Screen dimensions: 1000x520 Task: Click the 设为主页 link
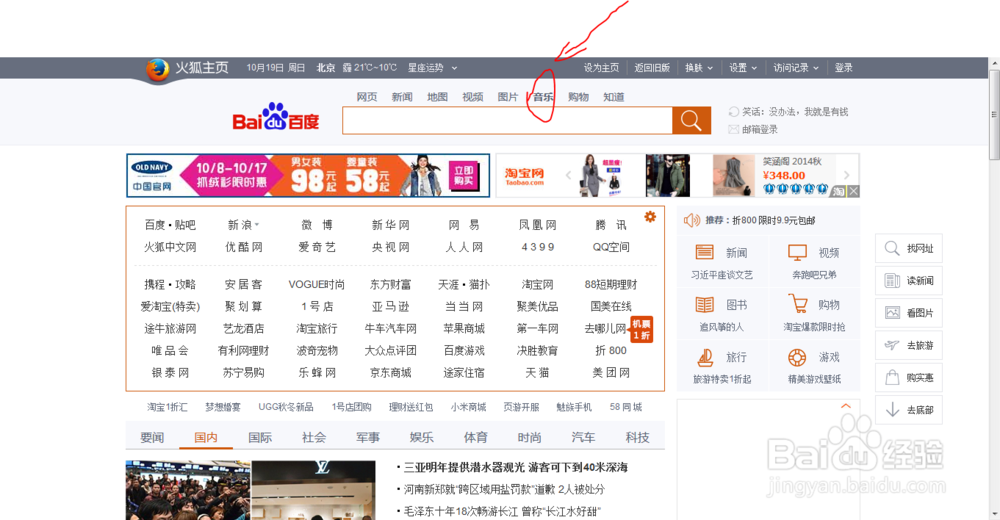[601, 68]
